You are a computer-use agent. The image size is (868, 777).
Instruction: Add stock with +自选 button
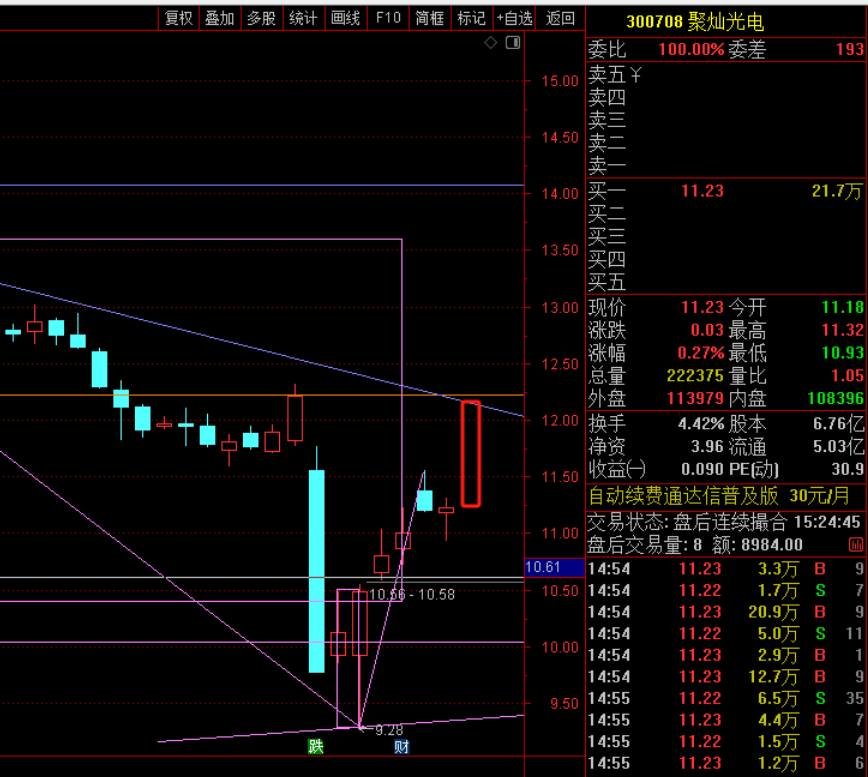(x=514, y=18)
